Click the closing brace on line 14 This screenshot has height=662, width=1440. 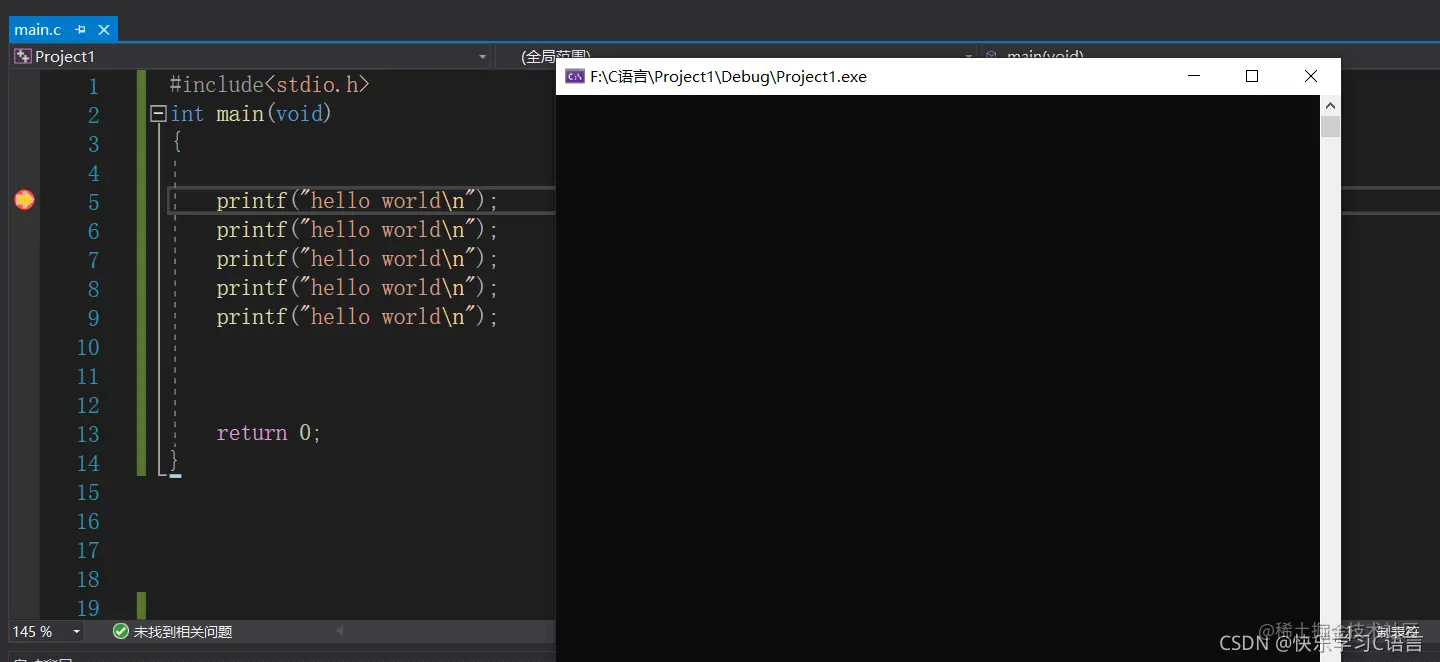tap(174, 461)
